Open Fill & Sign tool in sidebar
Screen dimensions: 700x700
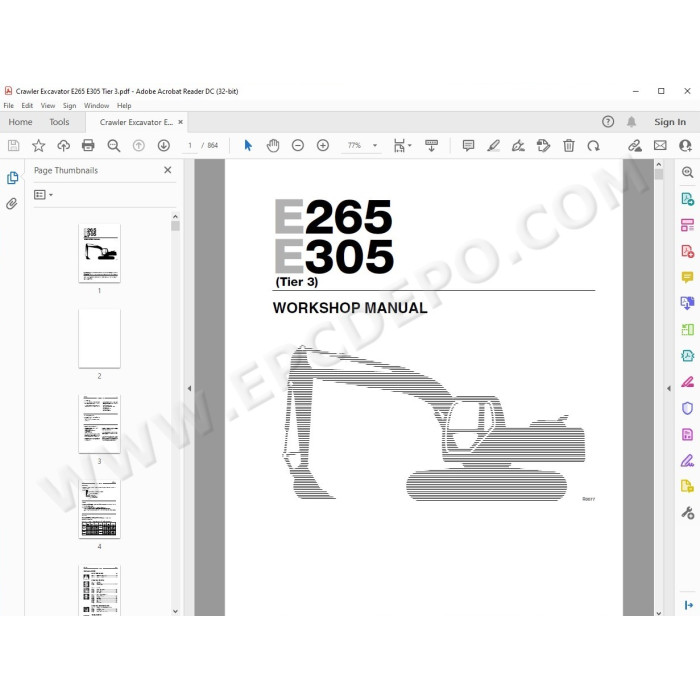click(x=688, y=460)
